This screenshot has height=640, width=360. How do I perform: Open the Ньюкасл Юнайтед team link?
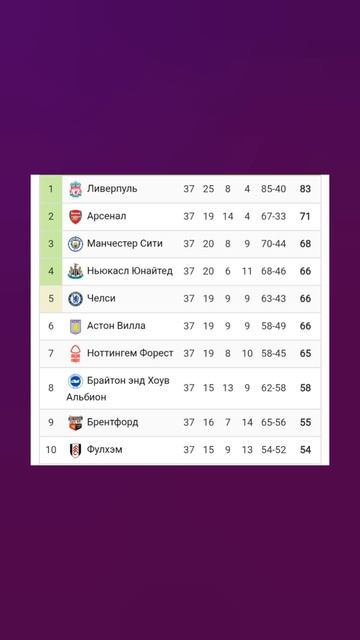[x=130, y=271]
